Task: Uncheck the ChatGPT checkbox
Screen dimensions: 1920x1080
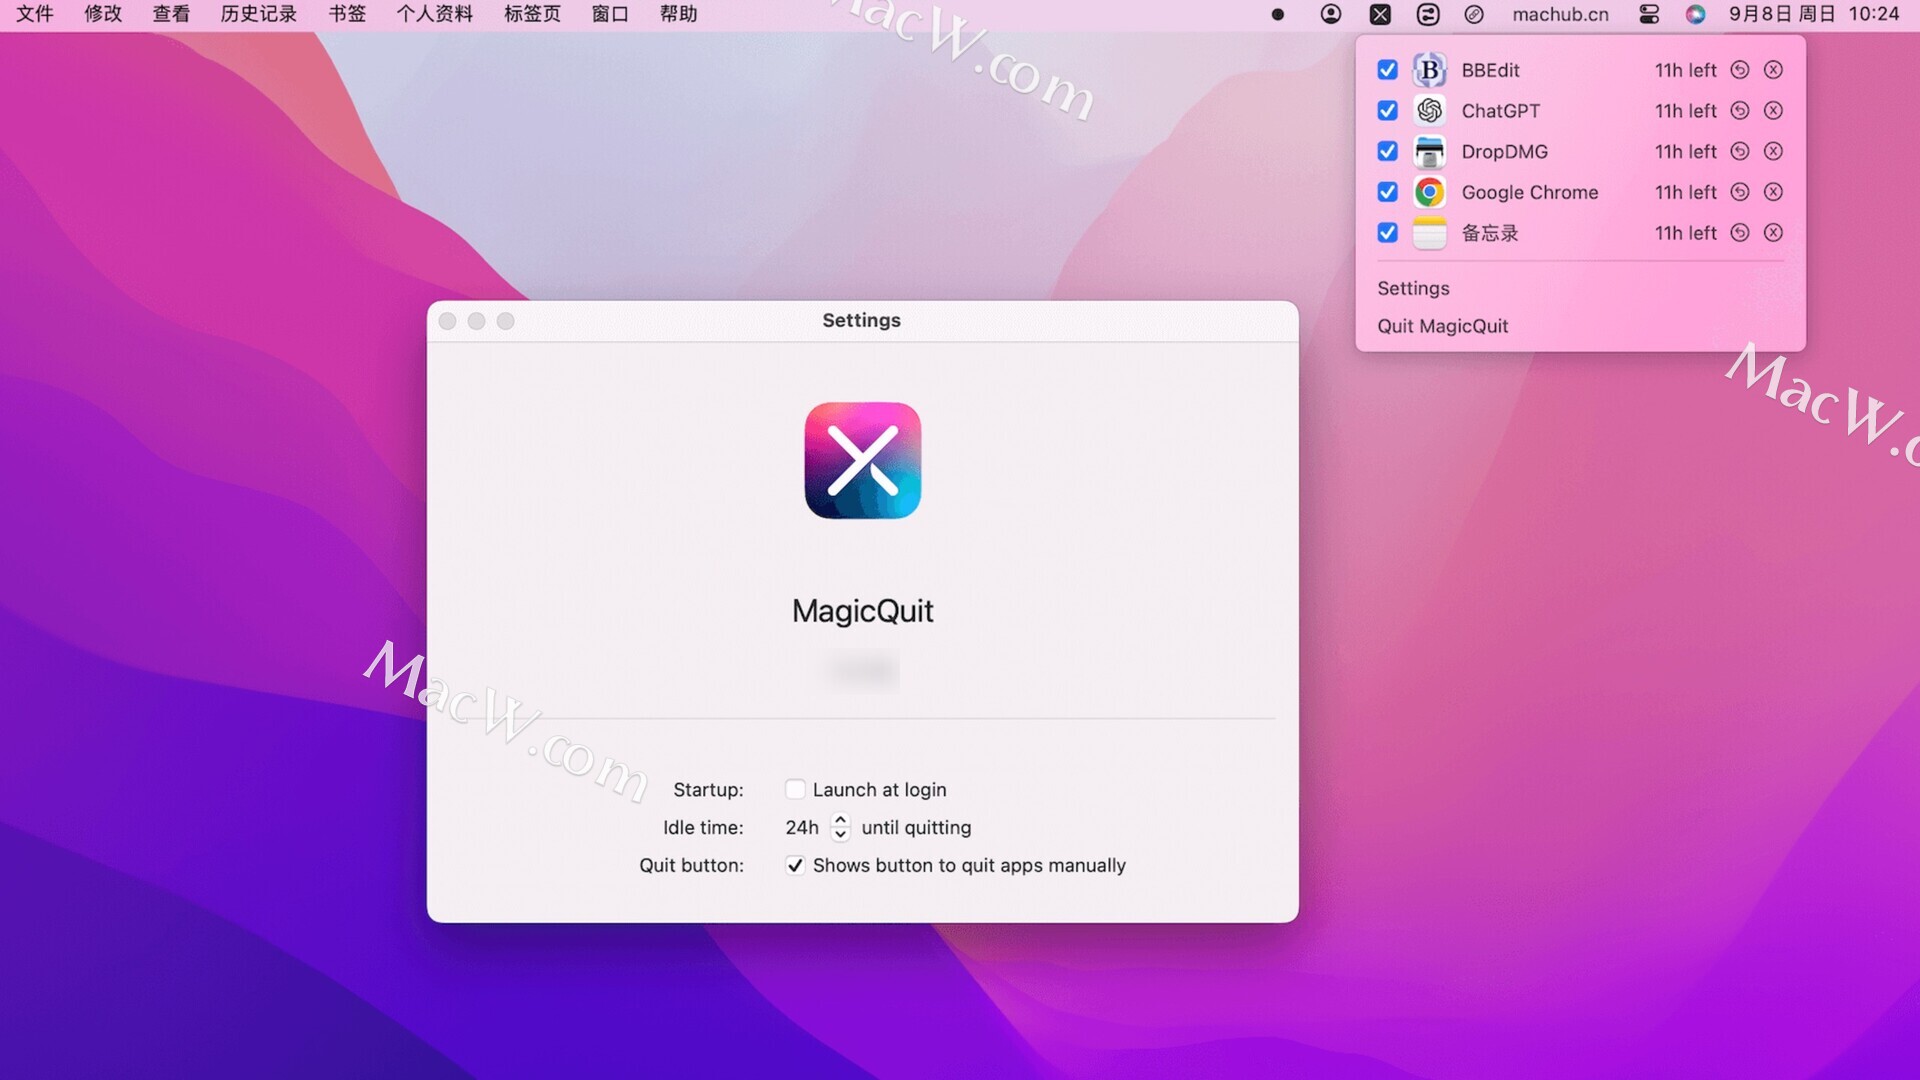Action: coord(1387,111)
